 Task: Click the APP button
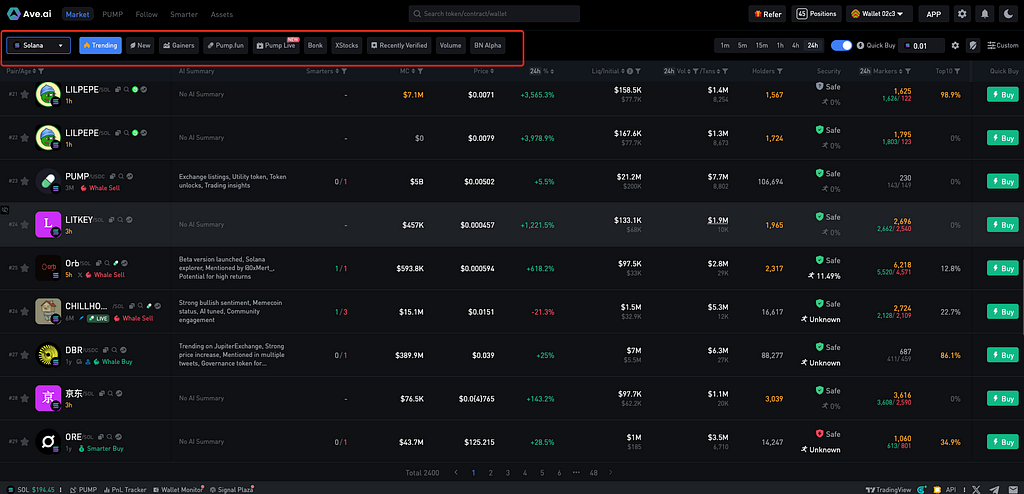point(933,14)
